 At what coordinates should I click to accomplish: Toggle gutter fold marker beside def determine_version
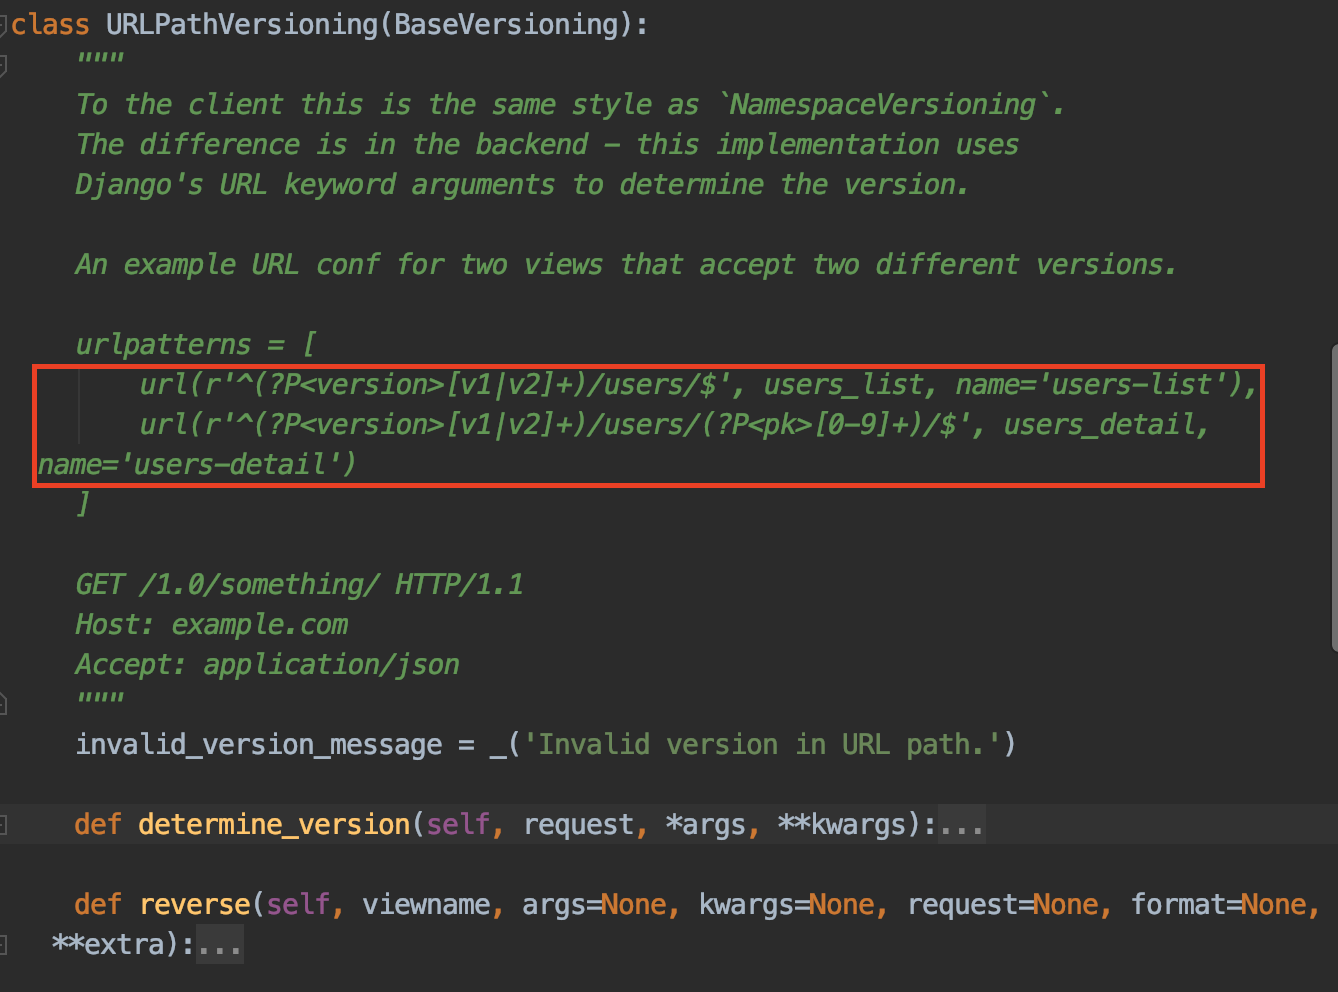(x=4, y=825)
